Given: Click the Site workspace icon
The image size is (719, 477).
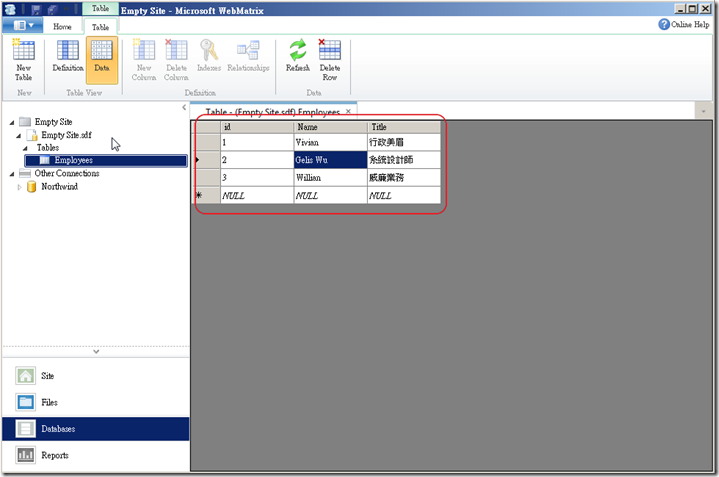Looking at the screenshot, I should [x=25, y=376].
